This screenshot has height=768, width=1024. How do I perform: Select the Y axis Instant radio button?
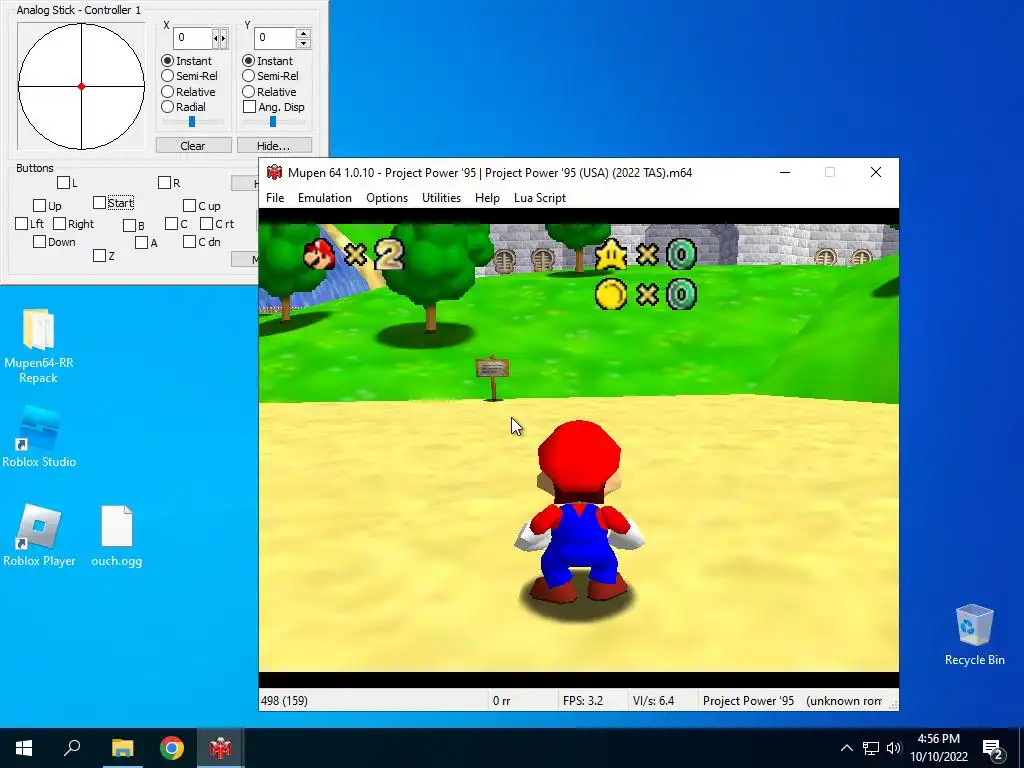pyautogui.click(x=248, y=60)
